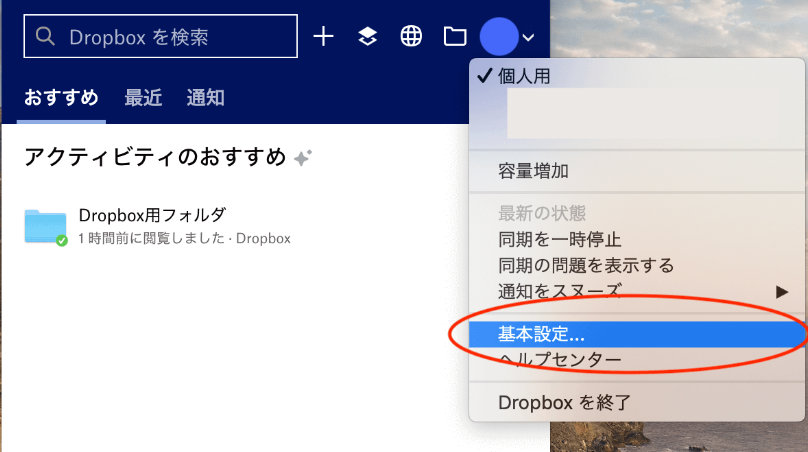The height and width of the screenshot is (452, 808).
Task: Expand the 通知をスヌーズ submenu arrow
Action: [x=782, y=292]
